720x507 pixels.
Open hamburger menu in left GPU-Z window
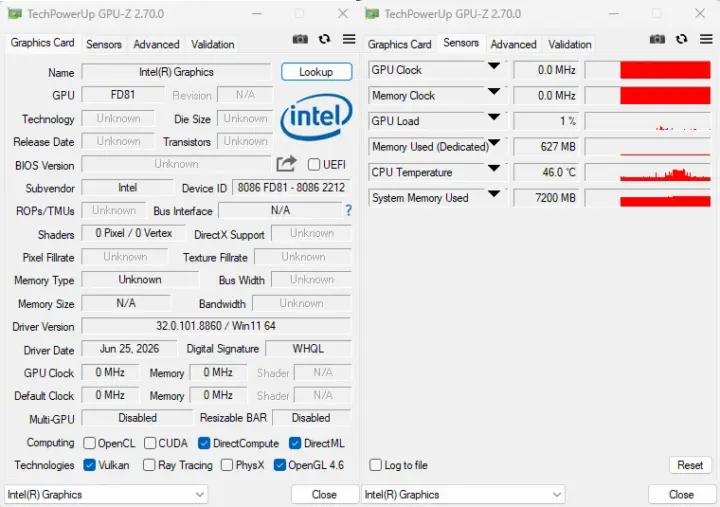coord(349,39)
